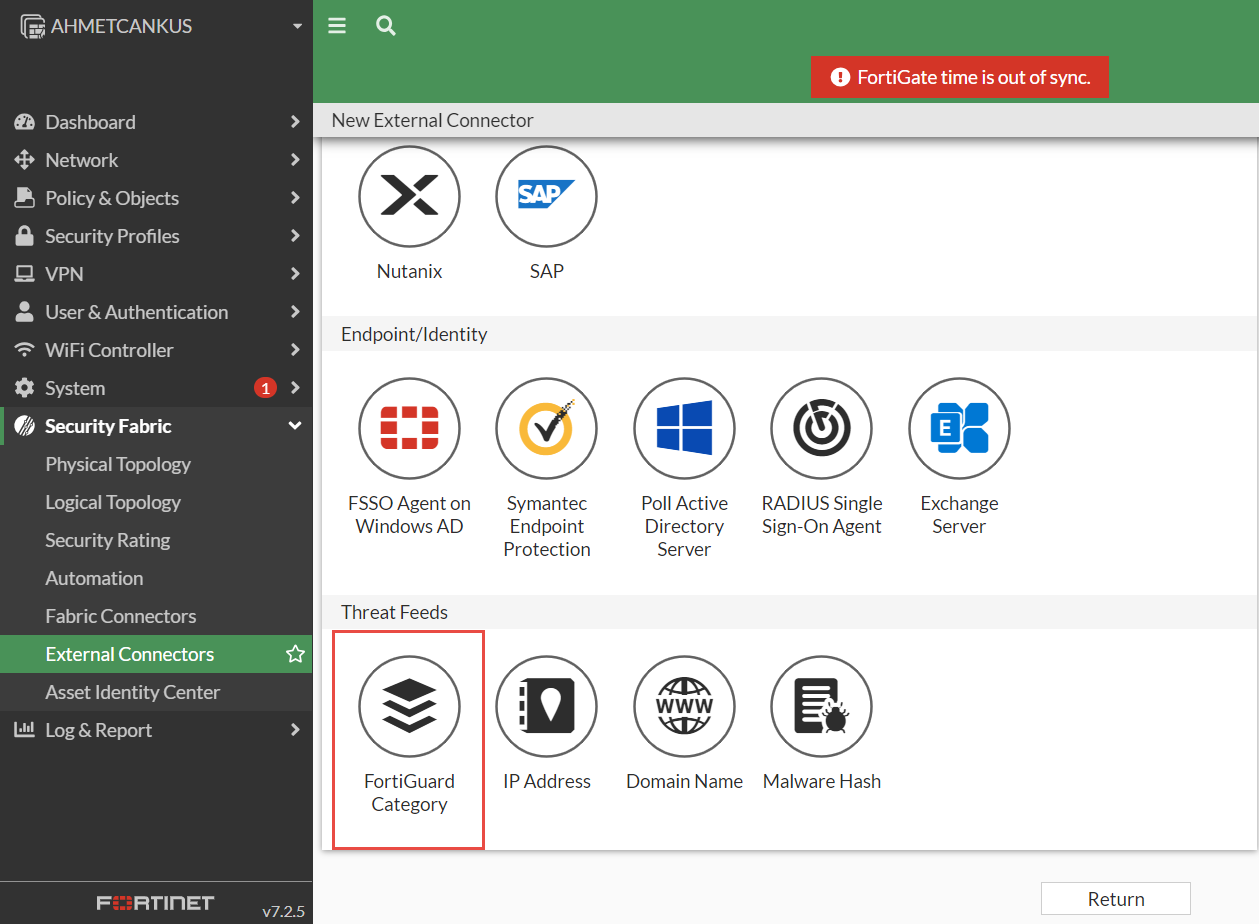The width and height of the screenshot is (1259, 924).
Task: Expand the Security Profiles chevron
Action: tap(295, 236)
